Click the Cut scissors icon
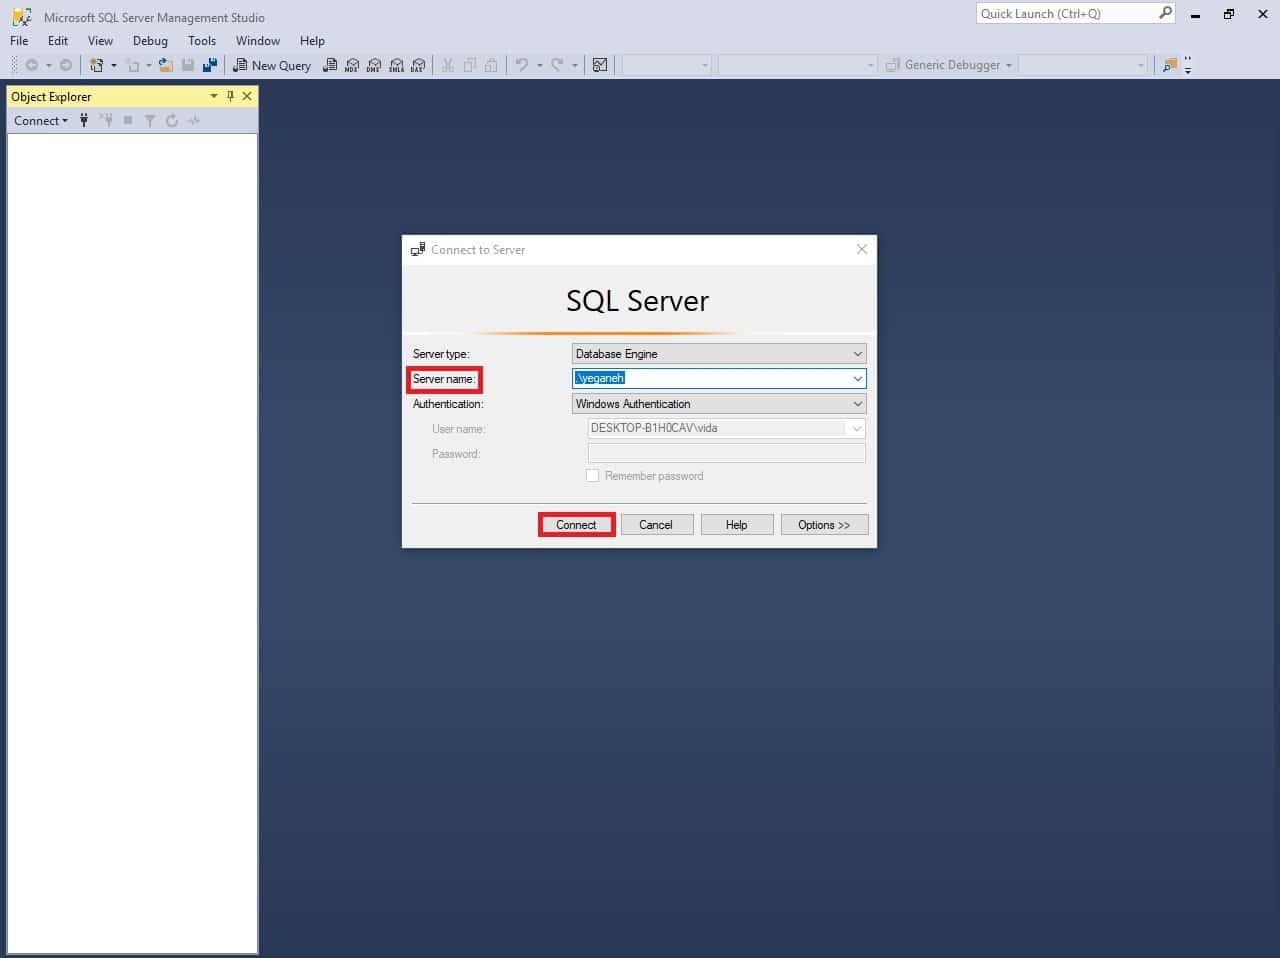The width and height of the screenshot is (1280, 958). [447, 65]
